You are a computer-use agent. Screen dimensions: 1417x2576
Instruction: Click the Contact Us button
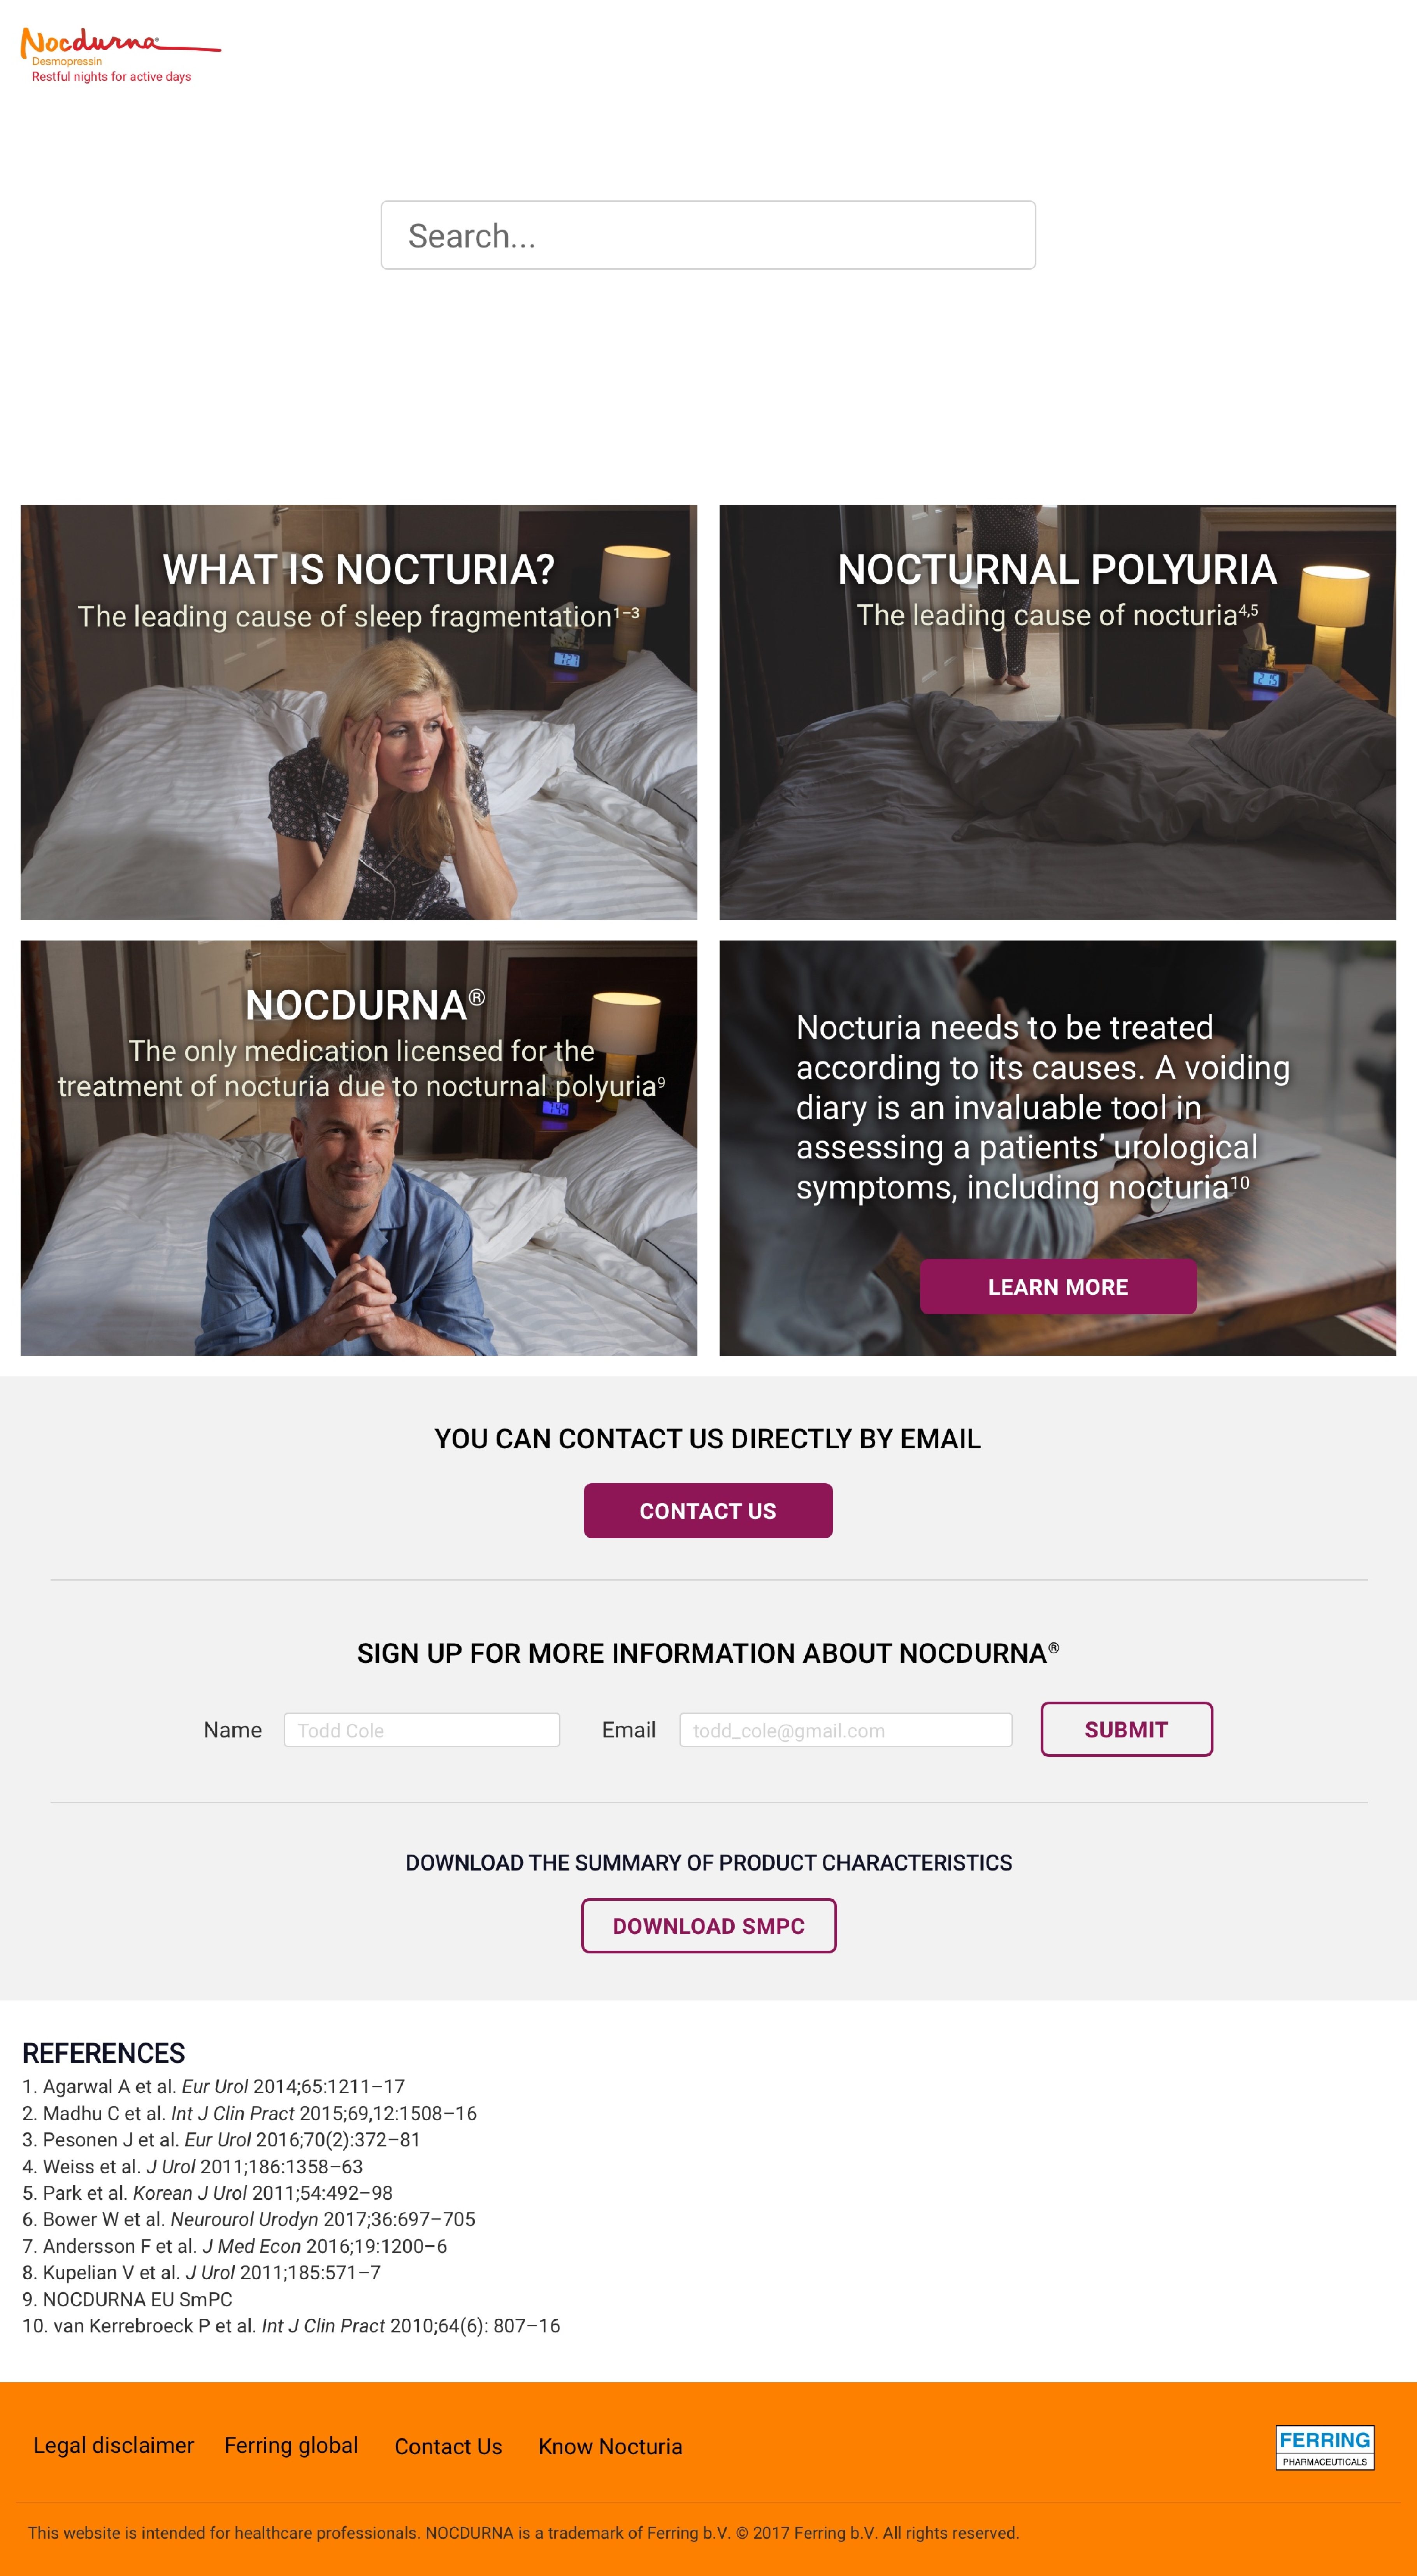click(x=708, y=1511)
